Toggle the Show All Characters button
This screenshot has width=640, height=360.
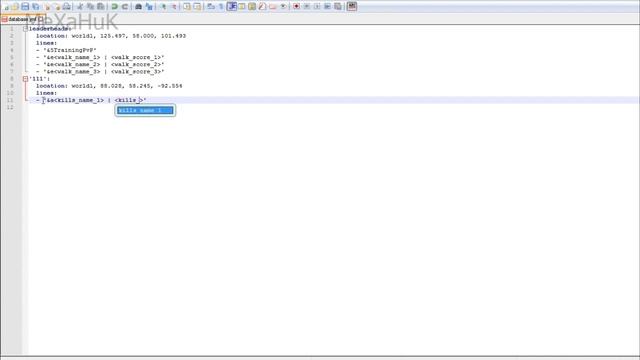click(x=221, y=7)
